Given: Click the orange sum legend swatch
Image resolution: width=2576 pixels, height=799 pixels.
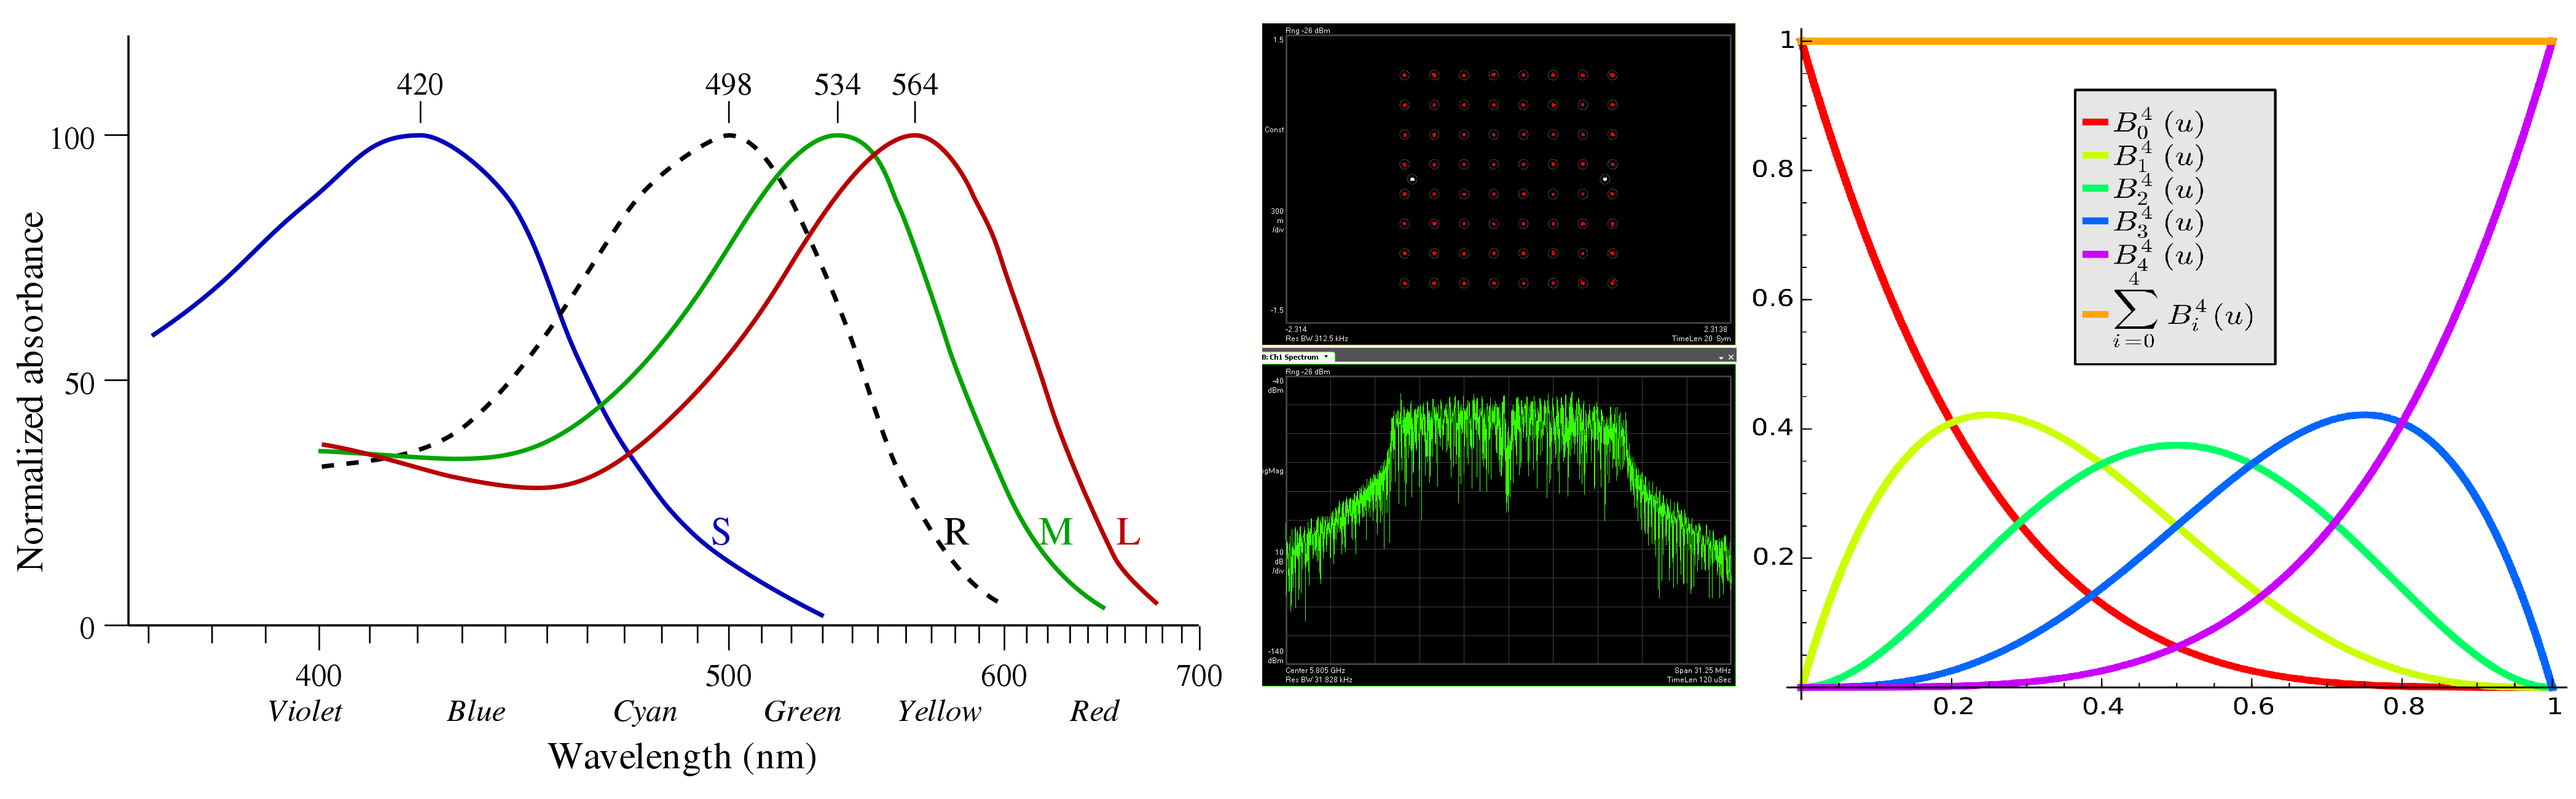Looking at the screenshot, I should click(2095, 315).
